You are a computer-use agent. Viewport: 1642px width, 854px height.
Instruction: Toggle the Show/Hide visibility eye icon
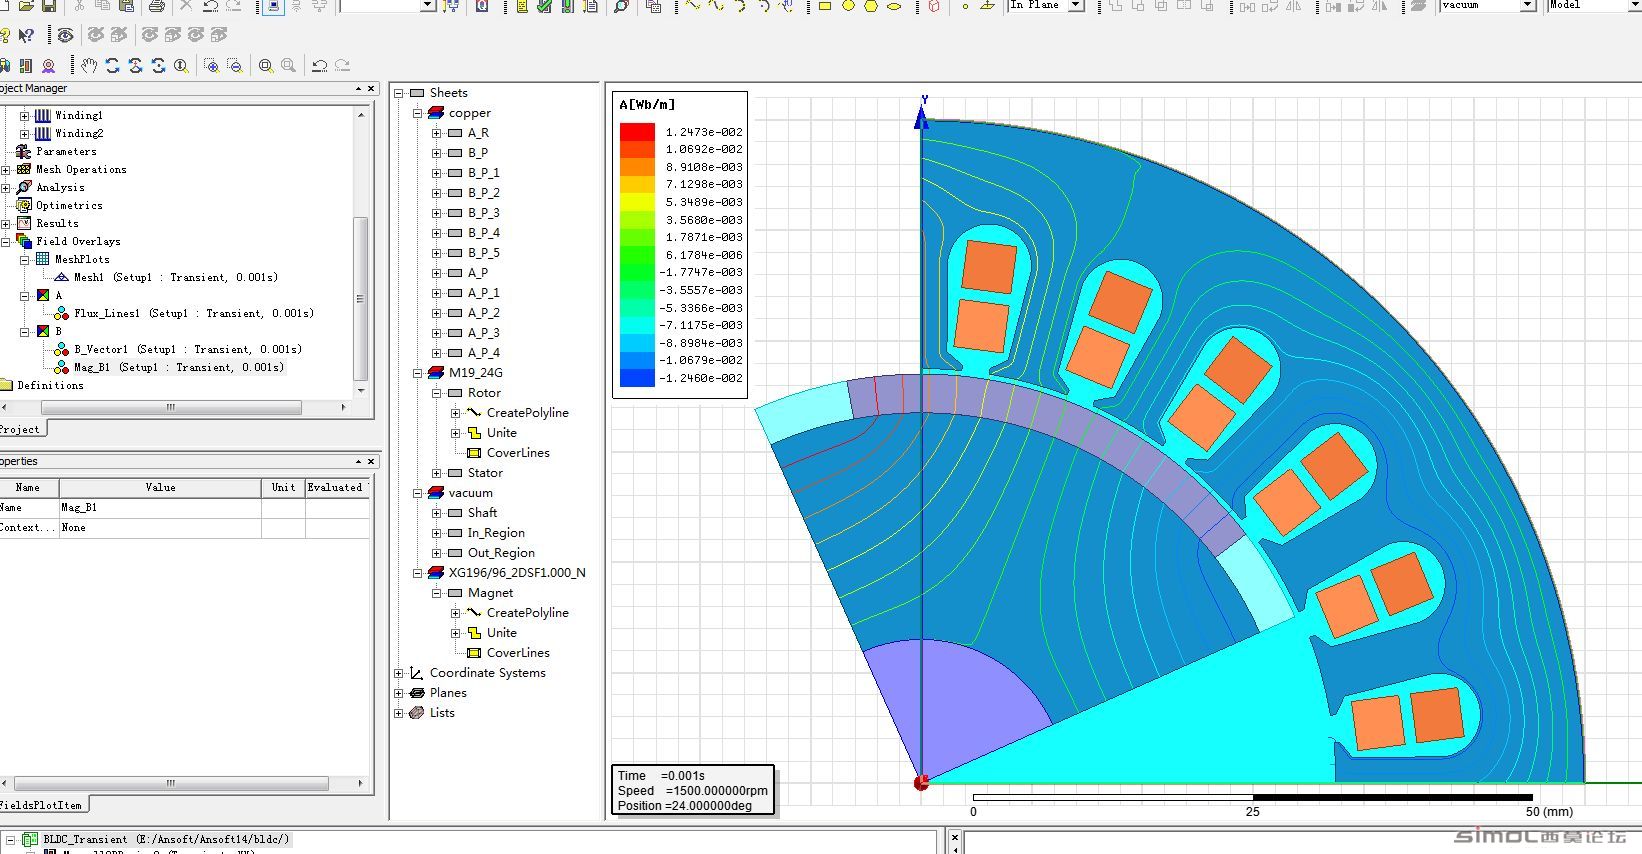tap(65, 35)
